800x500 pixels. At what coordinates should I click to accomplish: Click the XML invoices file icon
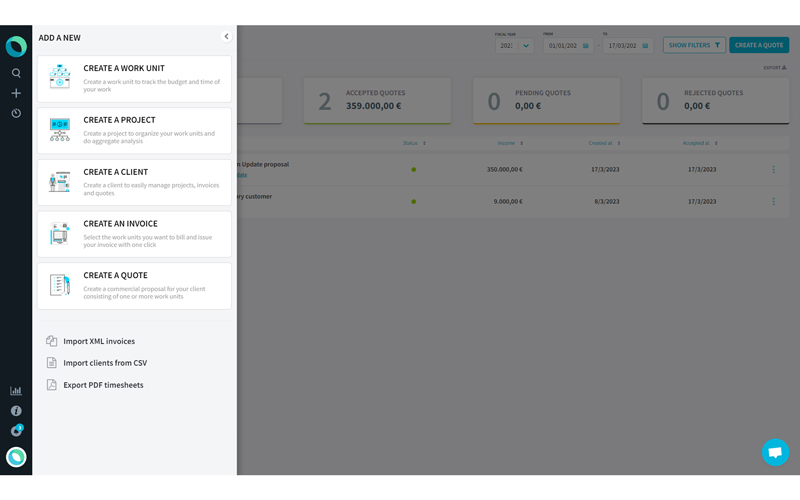(52, 341)
